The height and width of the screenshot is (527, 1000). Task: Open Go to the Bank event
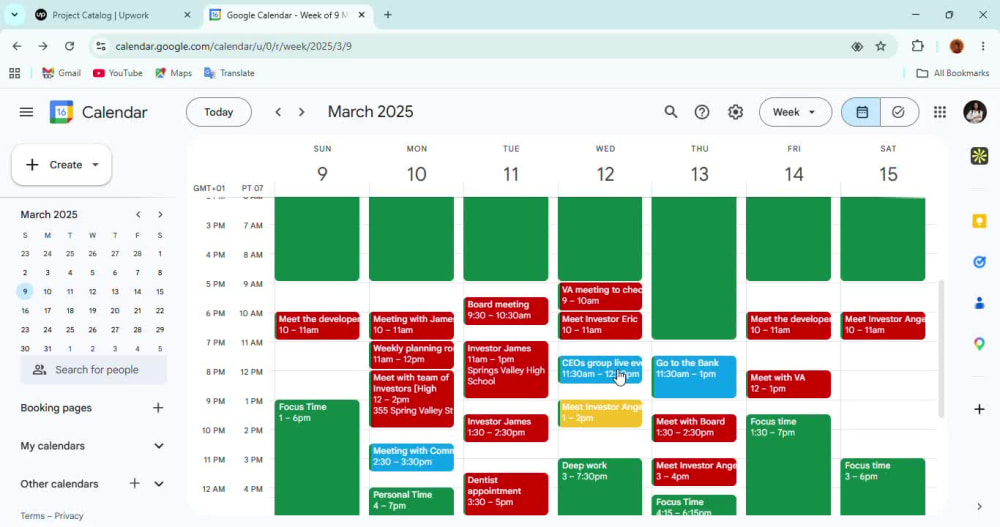(694, 376)
